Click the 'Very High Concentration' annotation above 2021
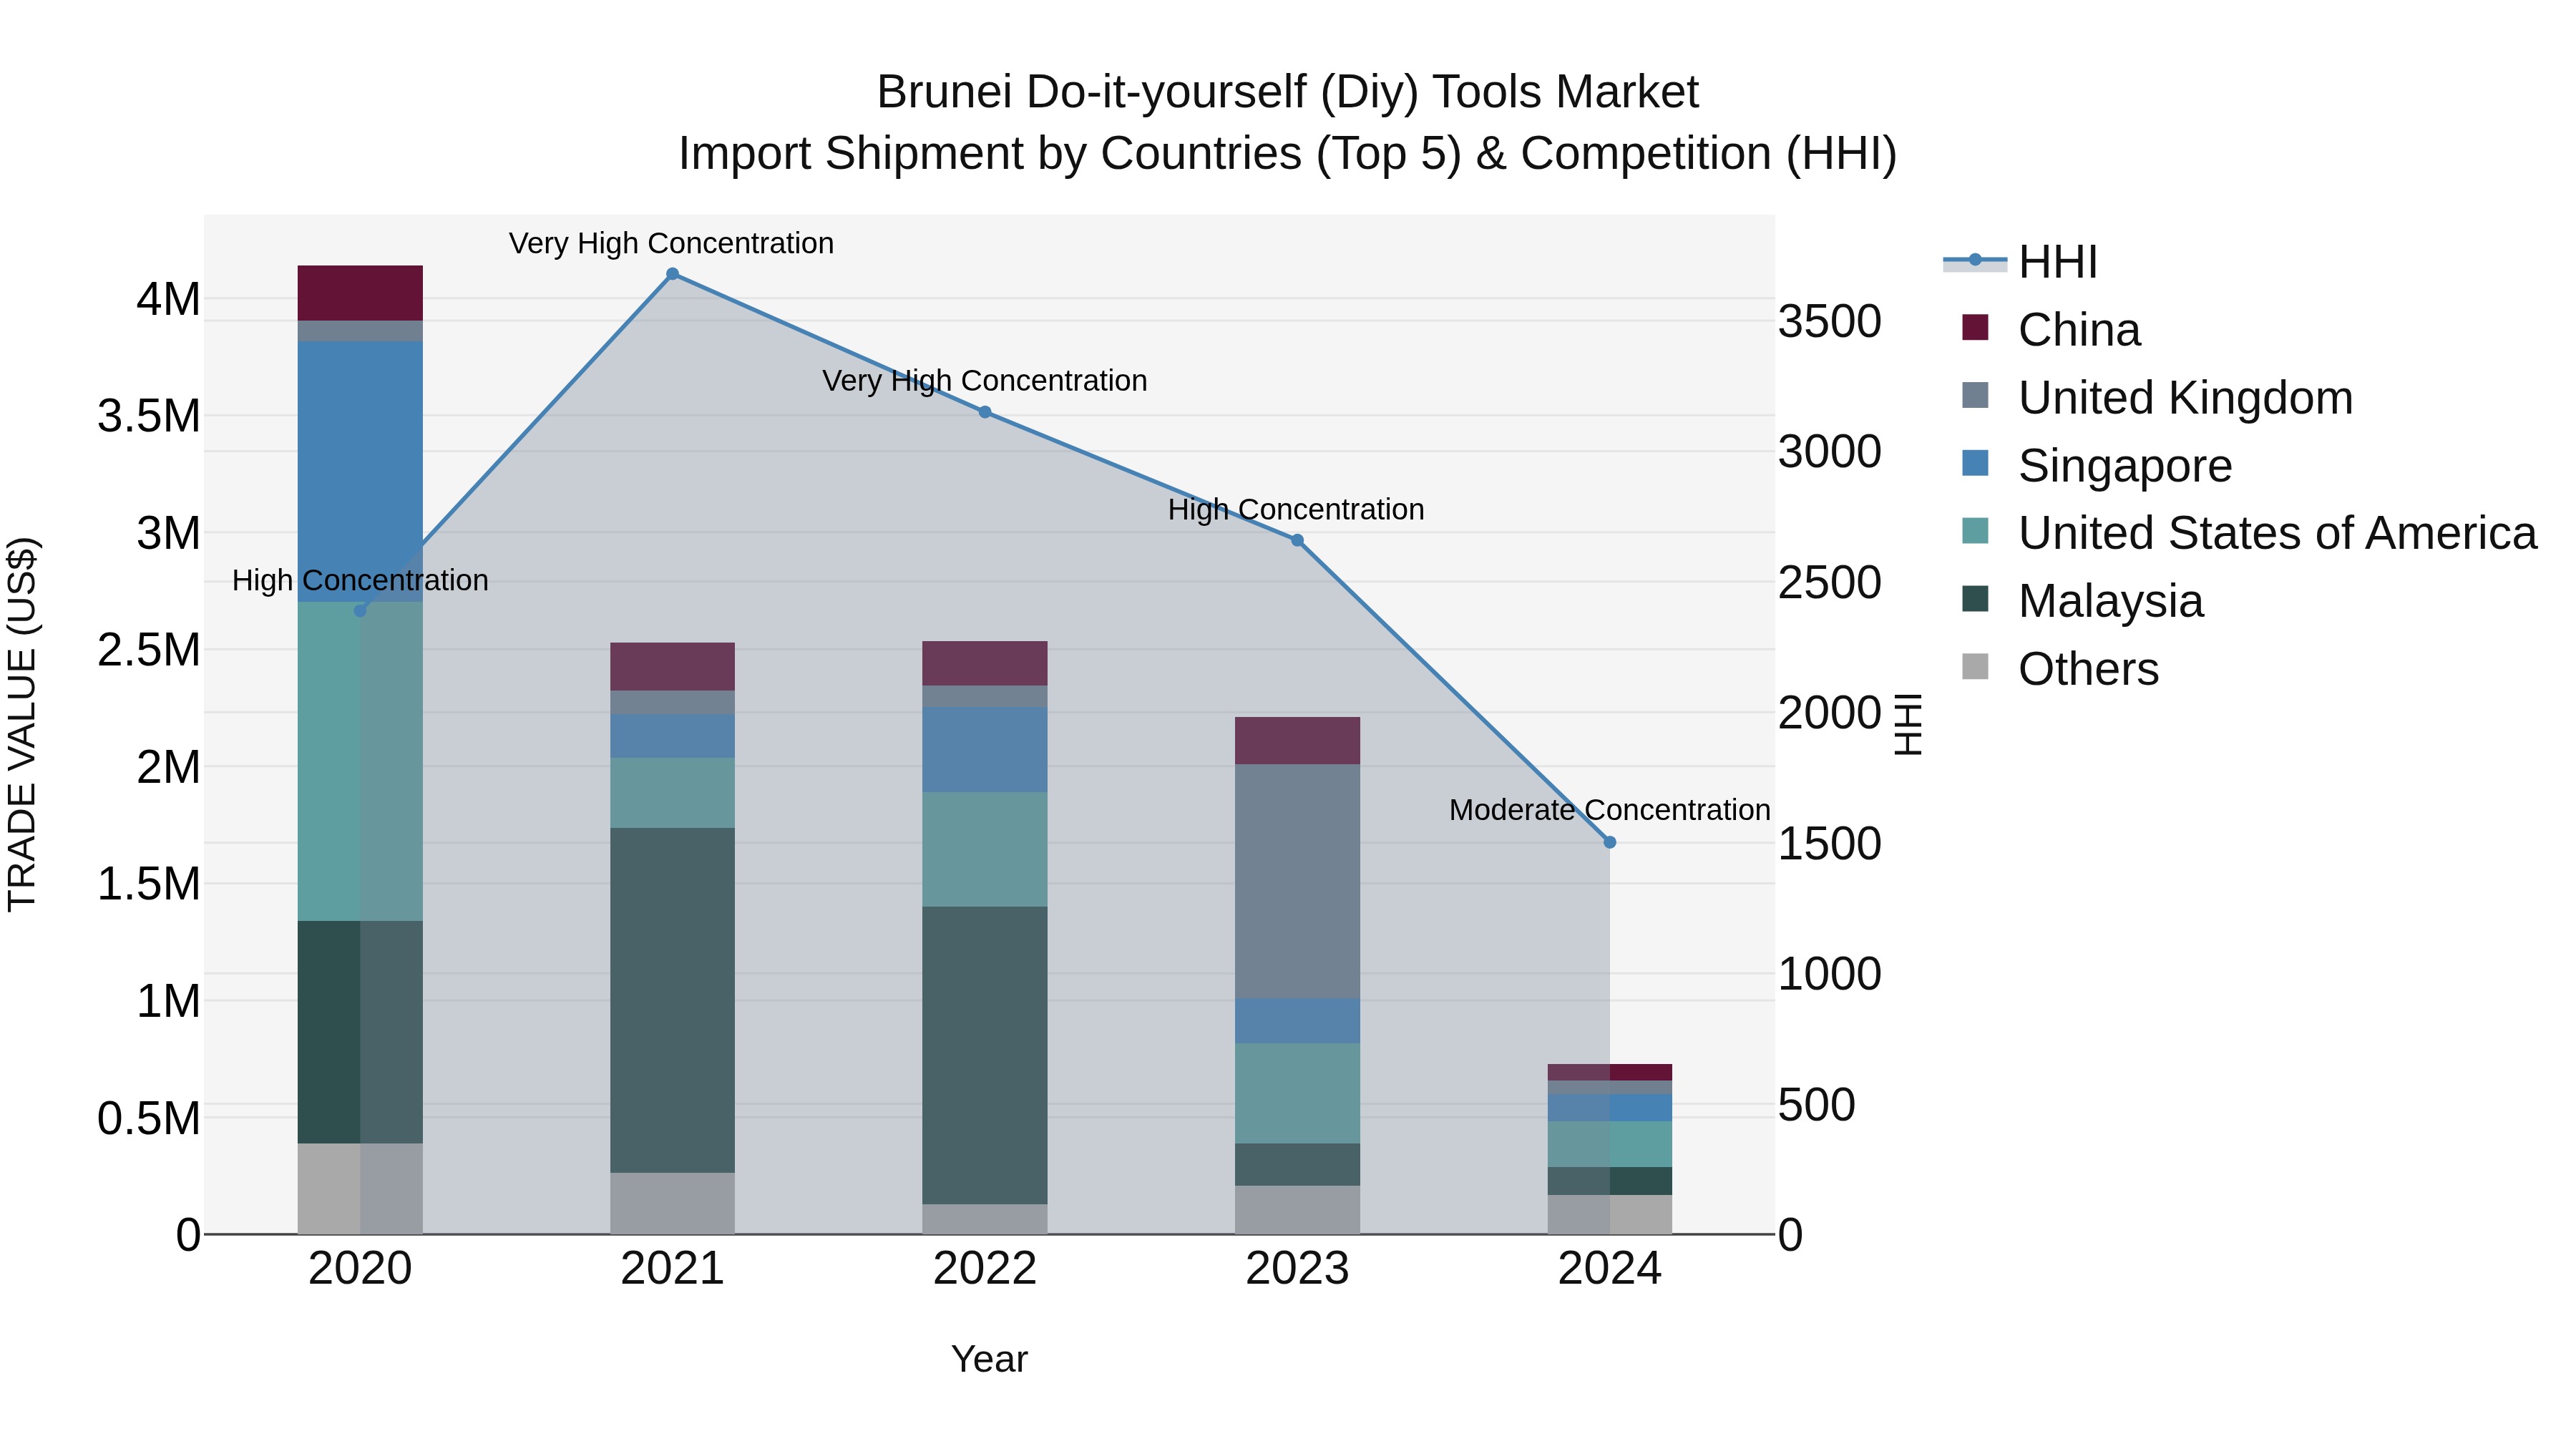This screenshot has width=2576, height=1449. point(671,243)
